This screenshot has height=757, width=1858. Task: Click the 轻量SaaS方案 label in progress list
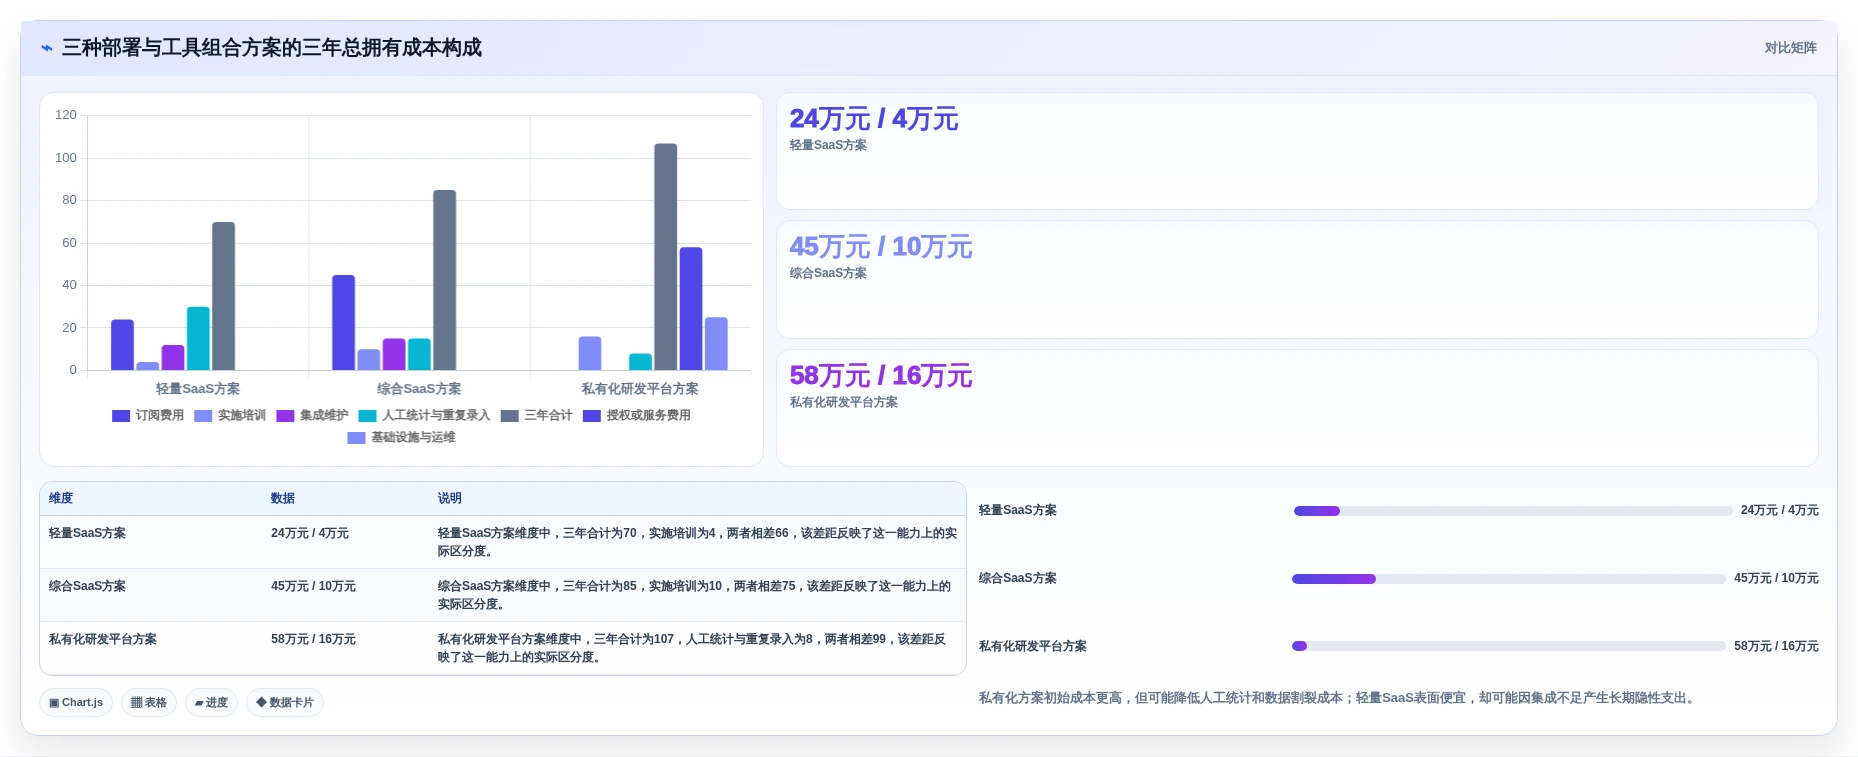(1018, 510)
